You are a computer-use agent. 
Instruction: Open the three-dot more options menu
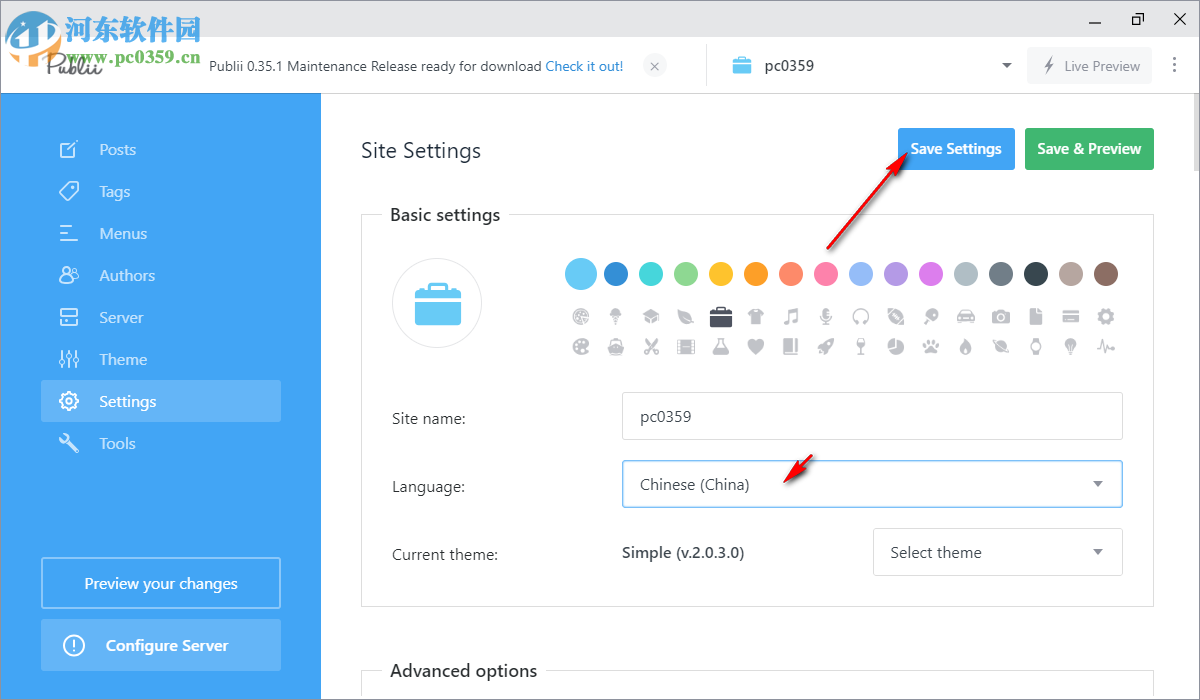coord(1175,65)
